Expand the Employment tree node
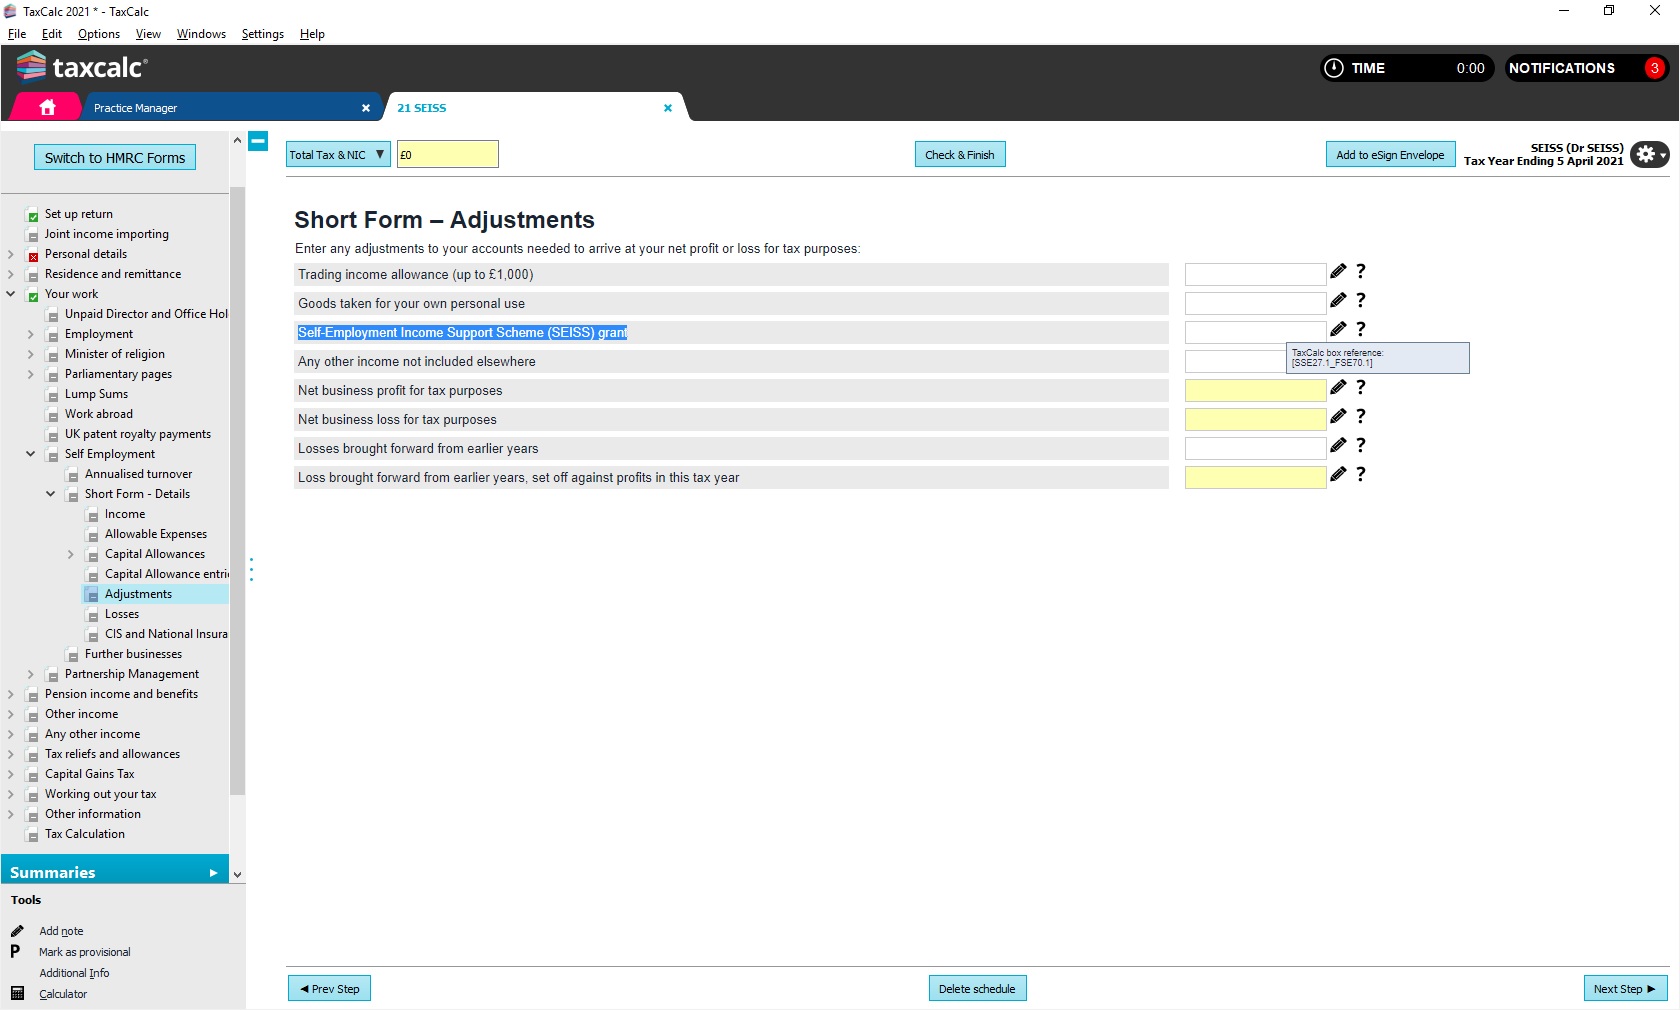The width and height of the screenshot is (1680, 1010). [x=31, y=334]
